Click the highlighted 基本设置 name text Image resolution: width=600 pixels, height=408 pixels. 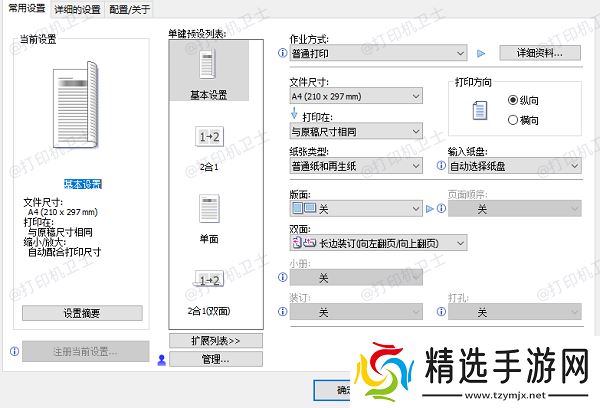coord(83,184)
